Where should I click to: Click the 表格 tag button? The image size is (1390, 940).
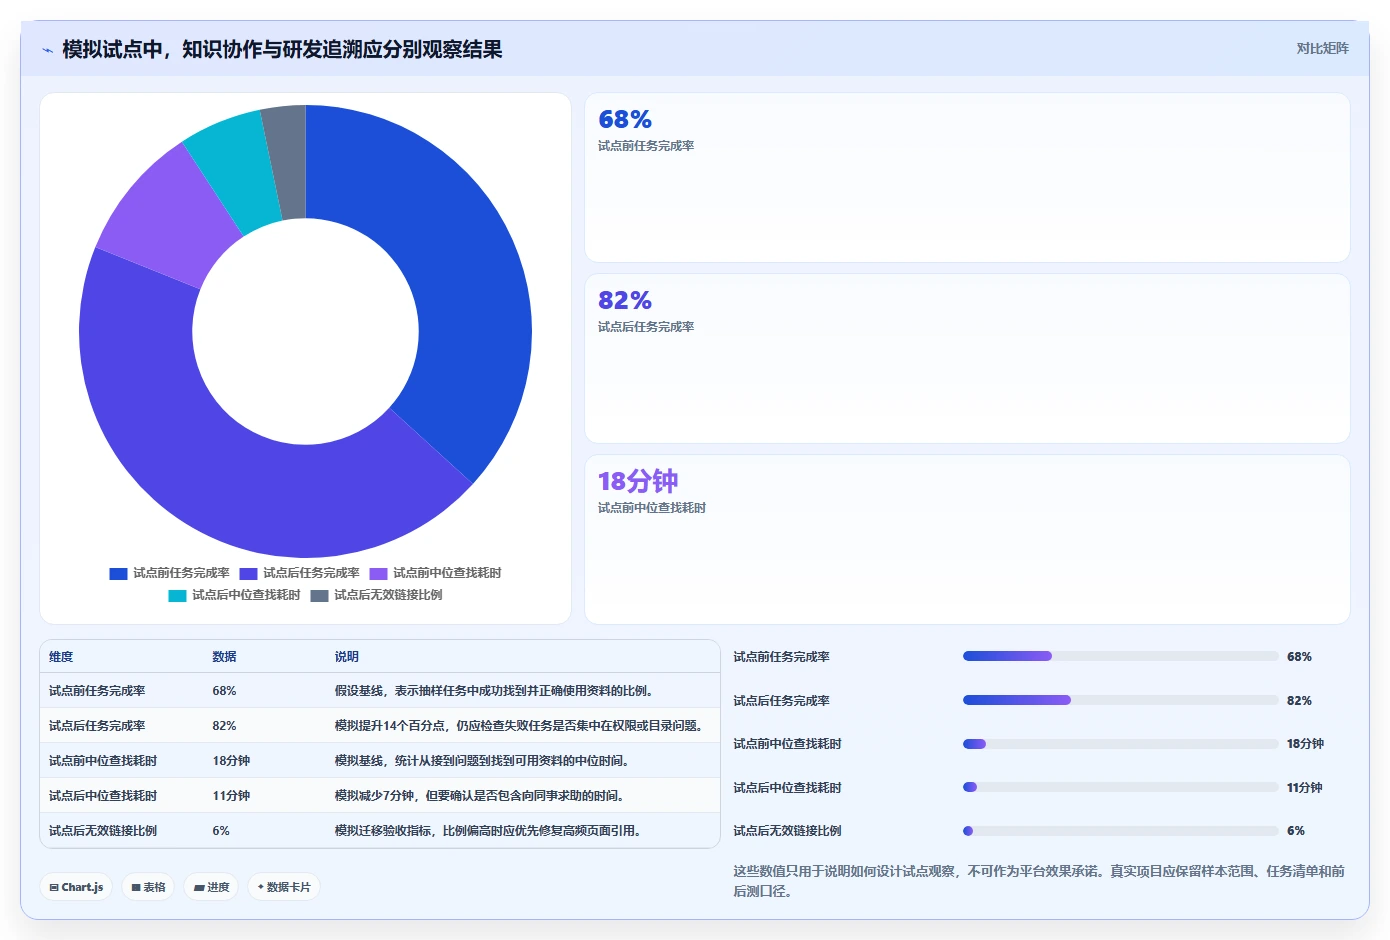148,887
